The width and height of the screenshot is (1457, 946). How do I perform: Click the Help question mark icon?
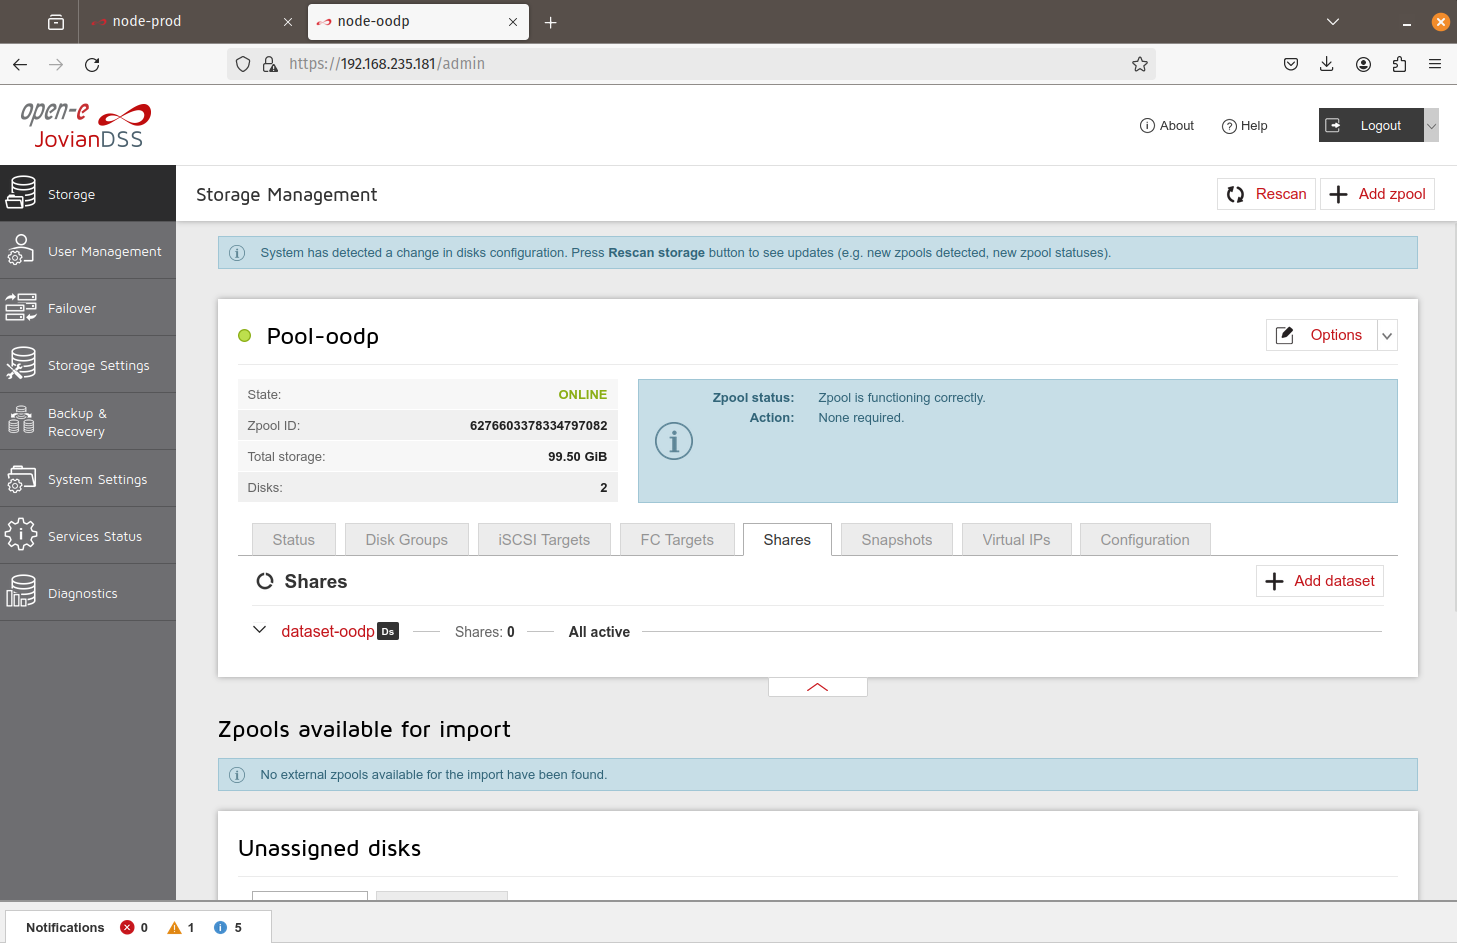[1229, 126]
